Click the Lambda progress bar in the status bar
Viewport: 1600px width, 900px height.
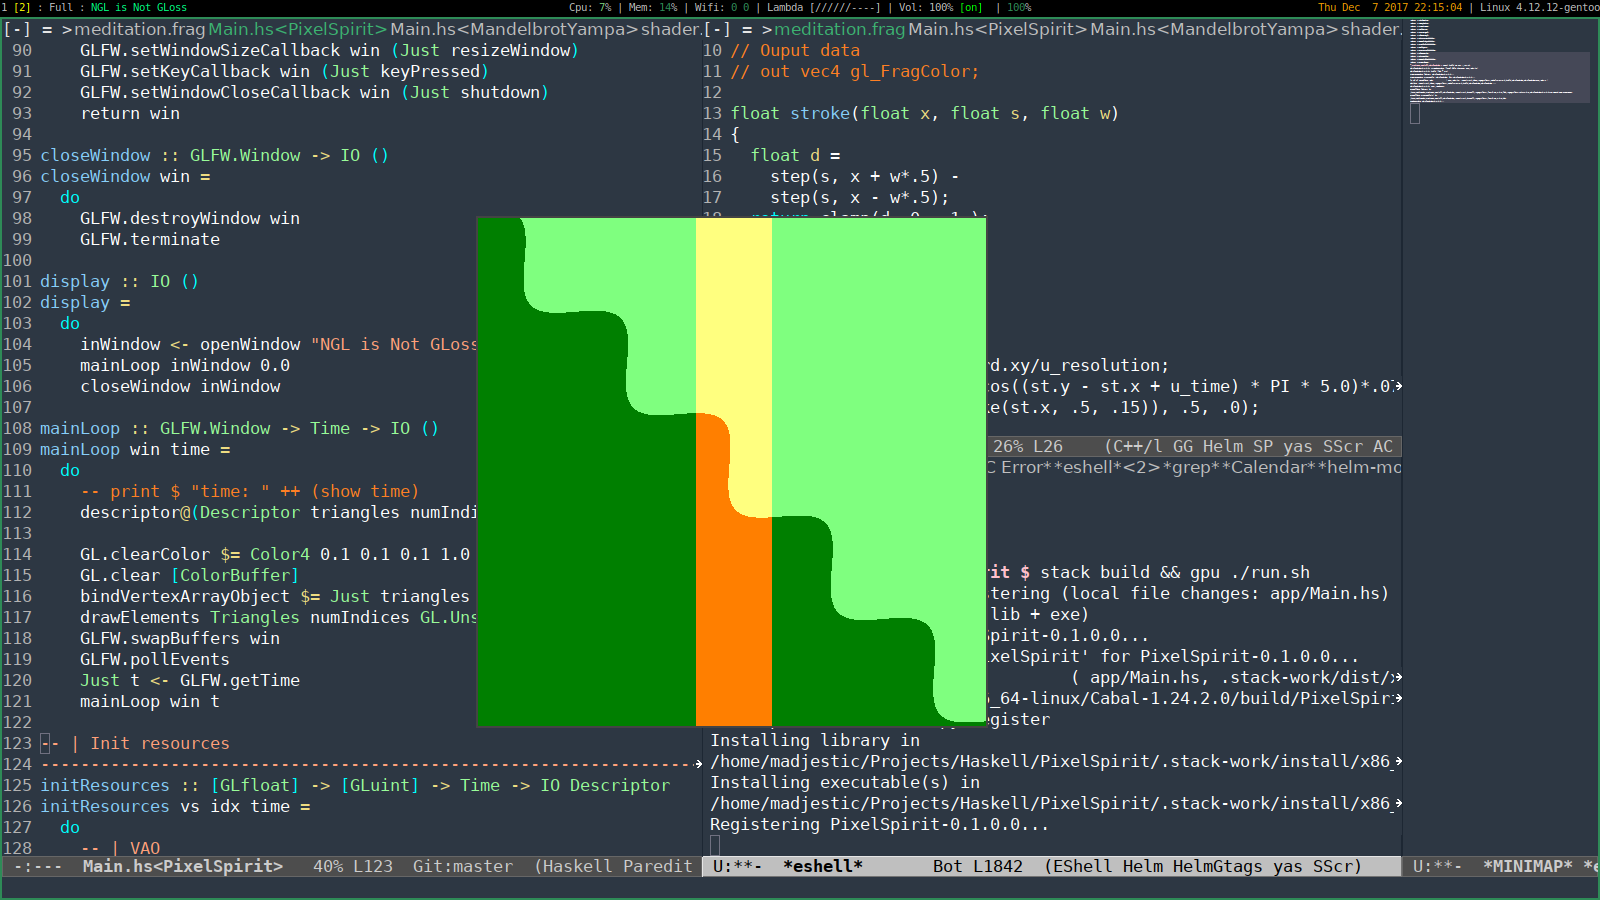(x=824, y=7)
